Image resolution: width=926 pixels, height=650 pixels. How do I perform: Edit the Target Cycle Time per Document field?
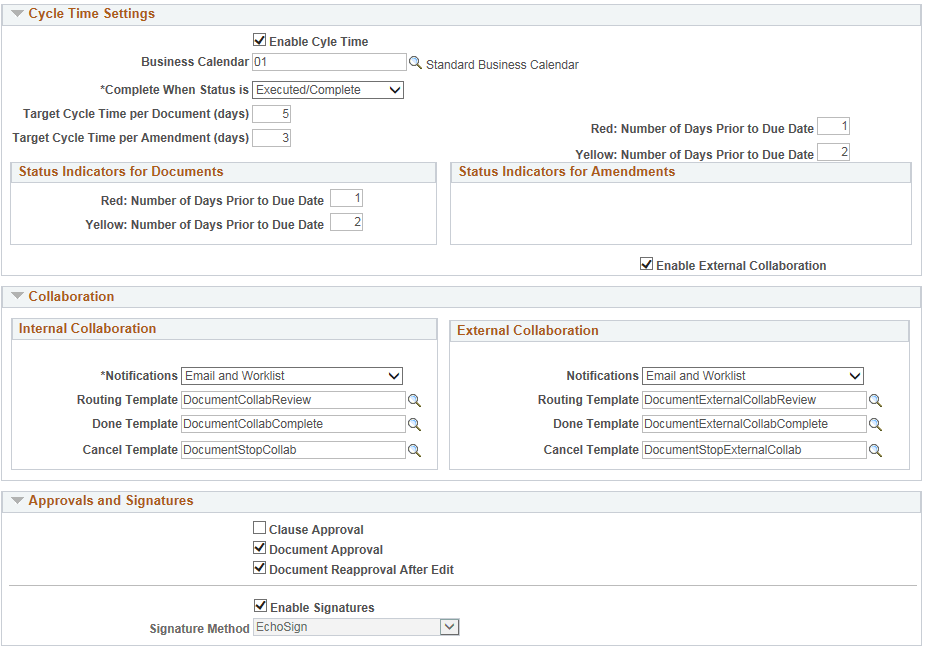(271, 114)
